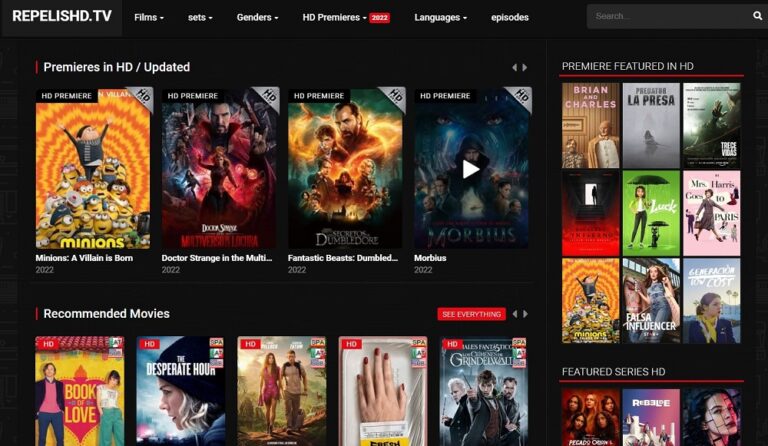Open the Fantastic Beasts Dumbledore poster
This screenshot has height=446, width=768.
[x=345, y=168]
